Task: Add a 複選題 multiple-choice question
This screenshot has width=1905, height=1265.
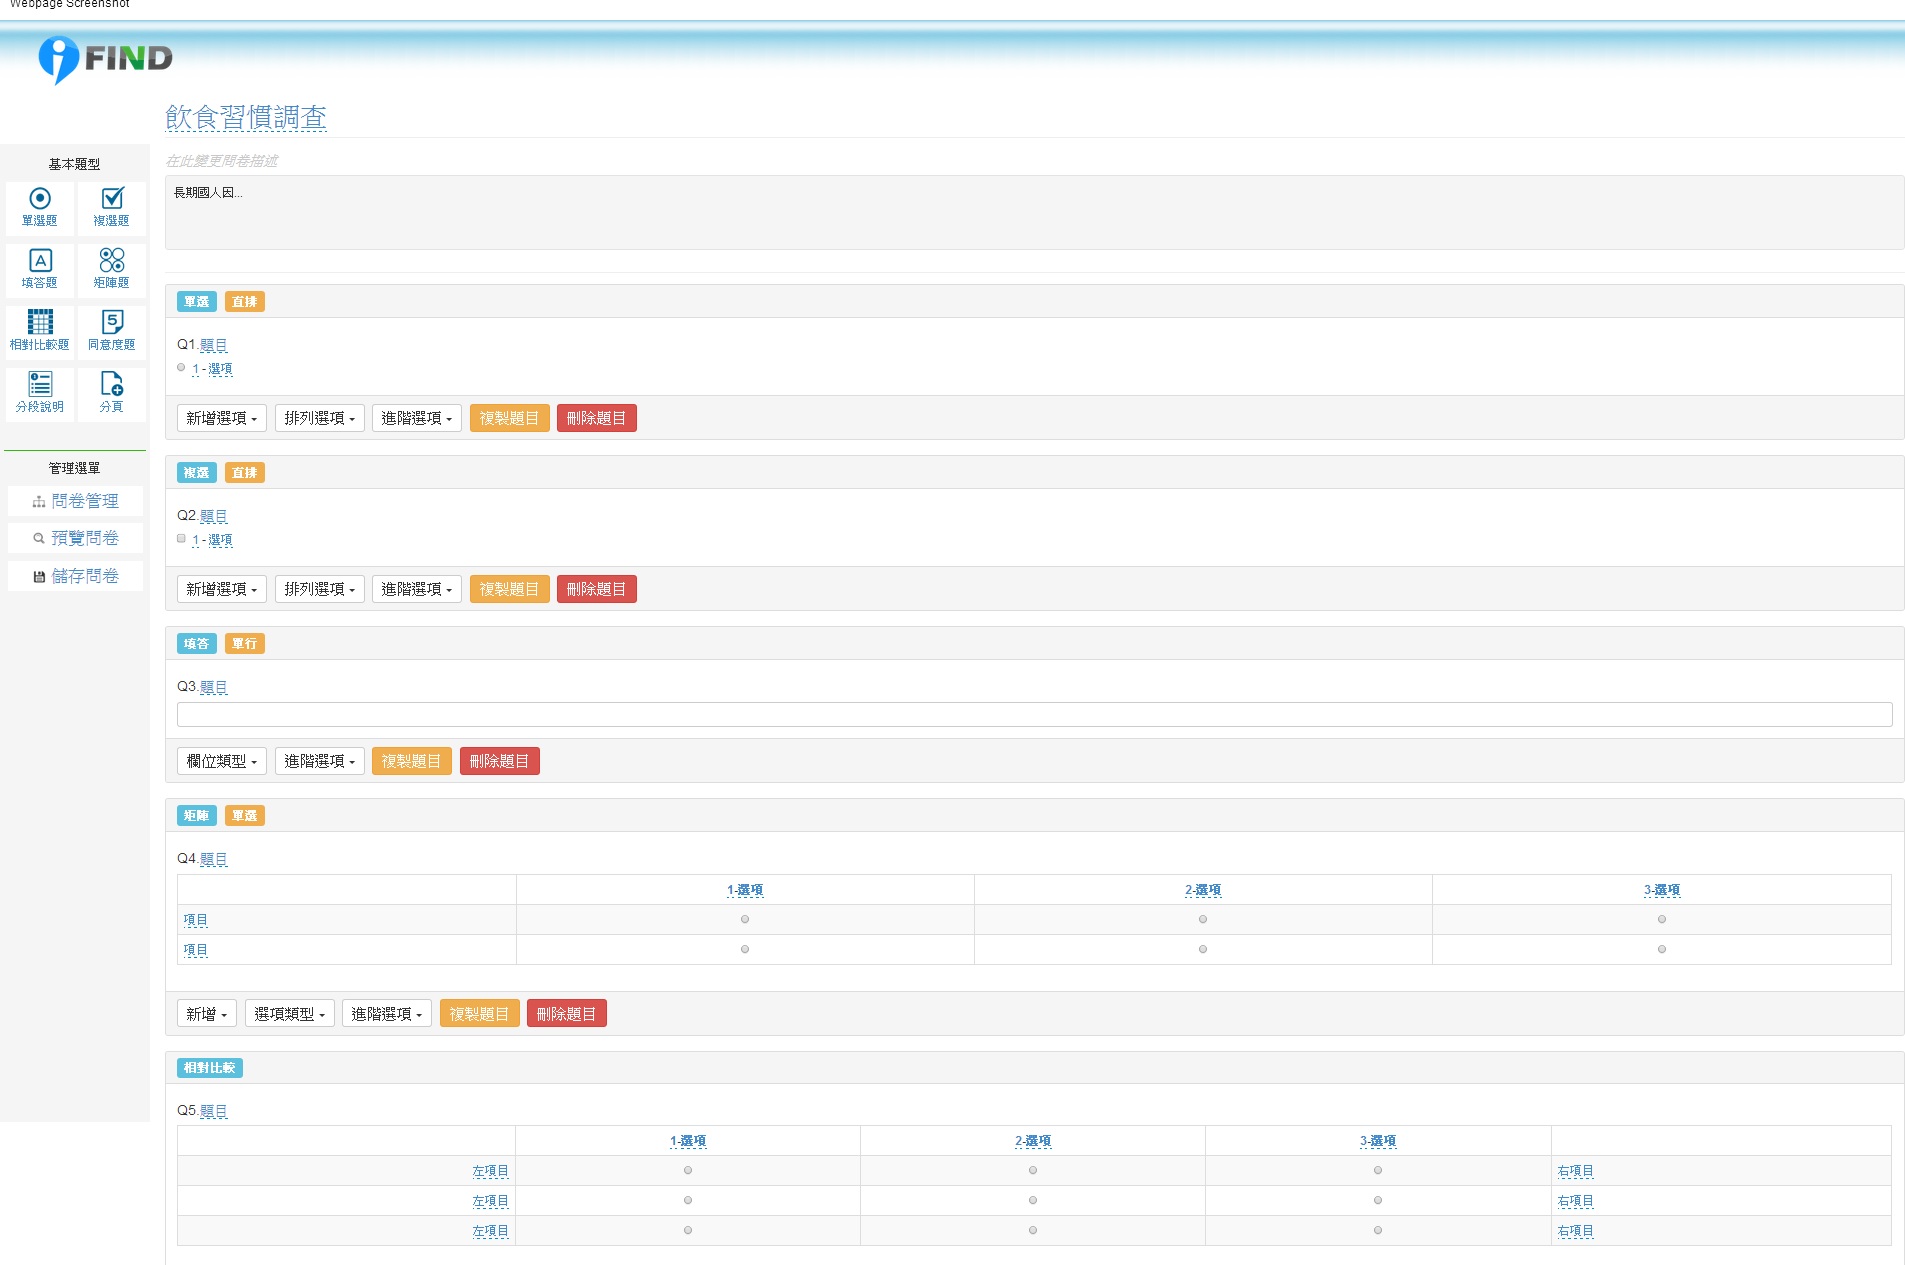Action: point(112,208)
